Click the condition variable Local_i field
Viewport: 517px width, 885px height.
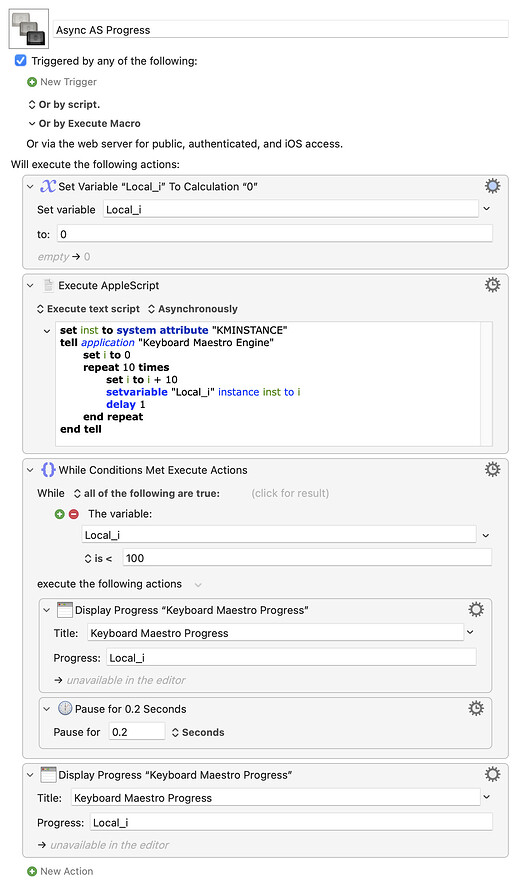coord(279,535)
